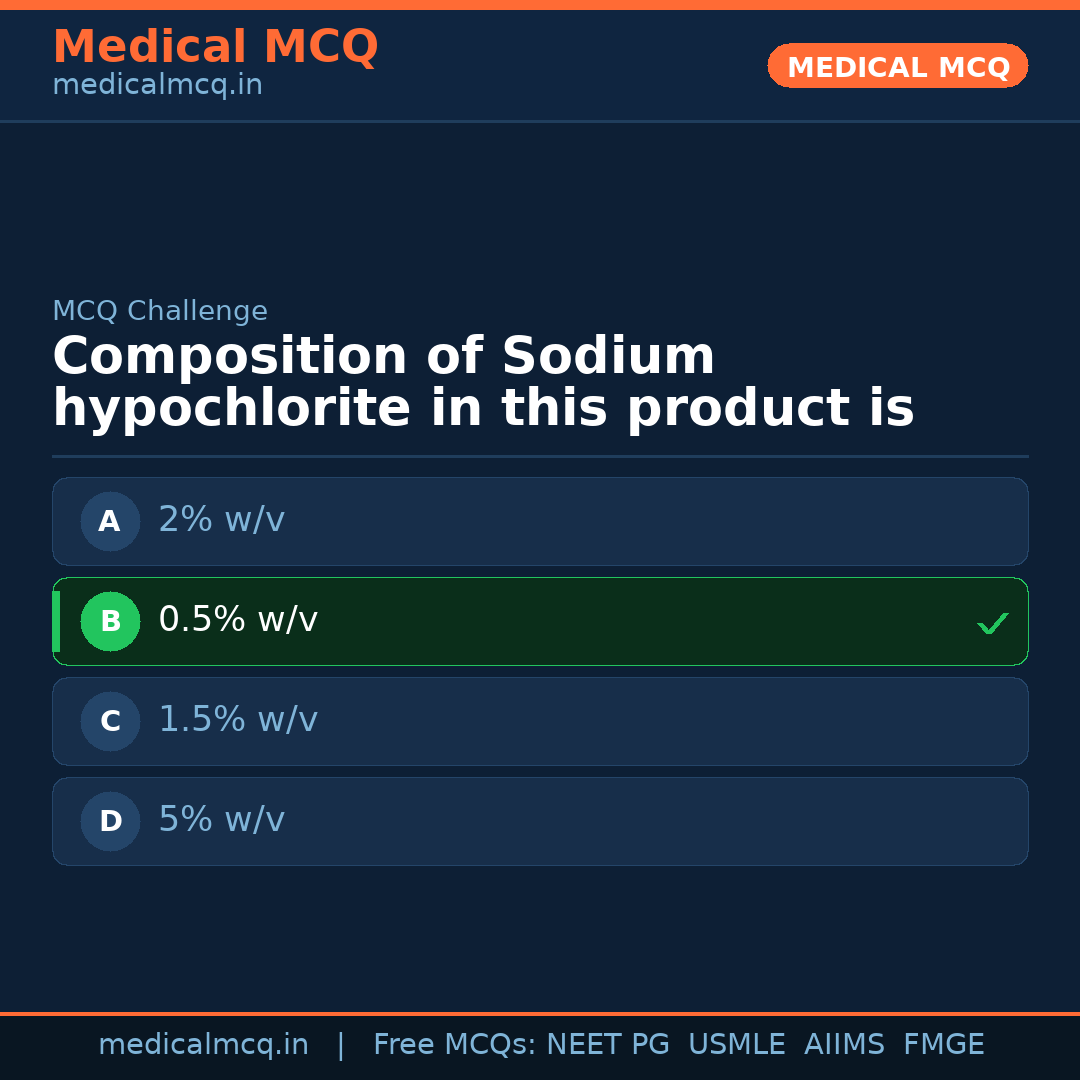Viewport: 1080px width, 1080px height.
Task: Open medicalmcq.in link in header
Action: coord(157,85)
